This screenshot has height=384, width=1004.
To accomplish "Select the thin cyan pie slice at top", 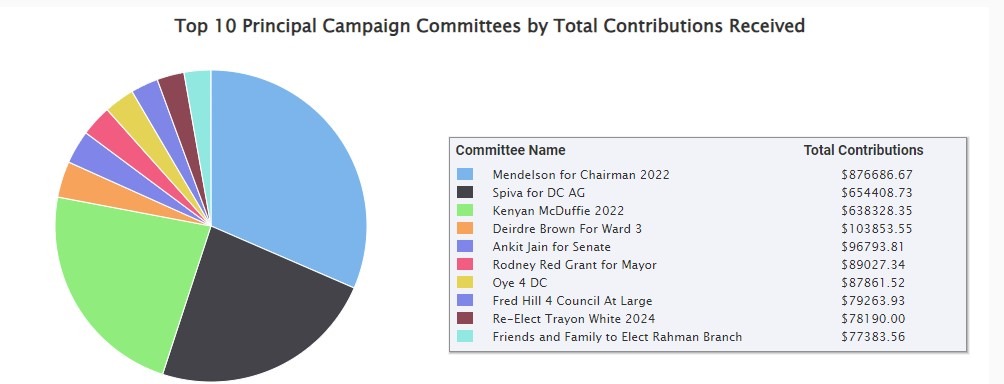I will coord(200,102).
